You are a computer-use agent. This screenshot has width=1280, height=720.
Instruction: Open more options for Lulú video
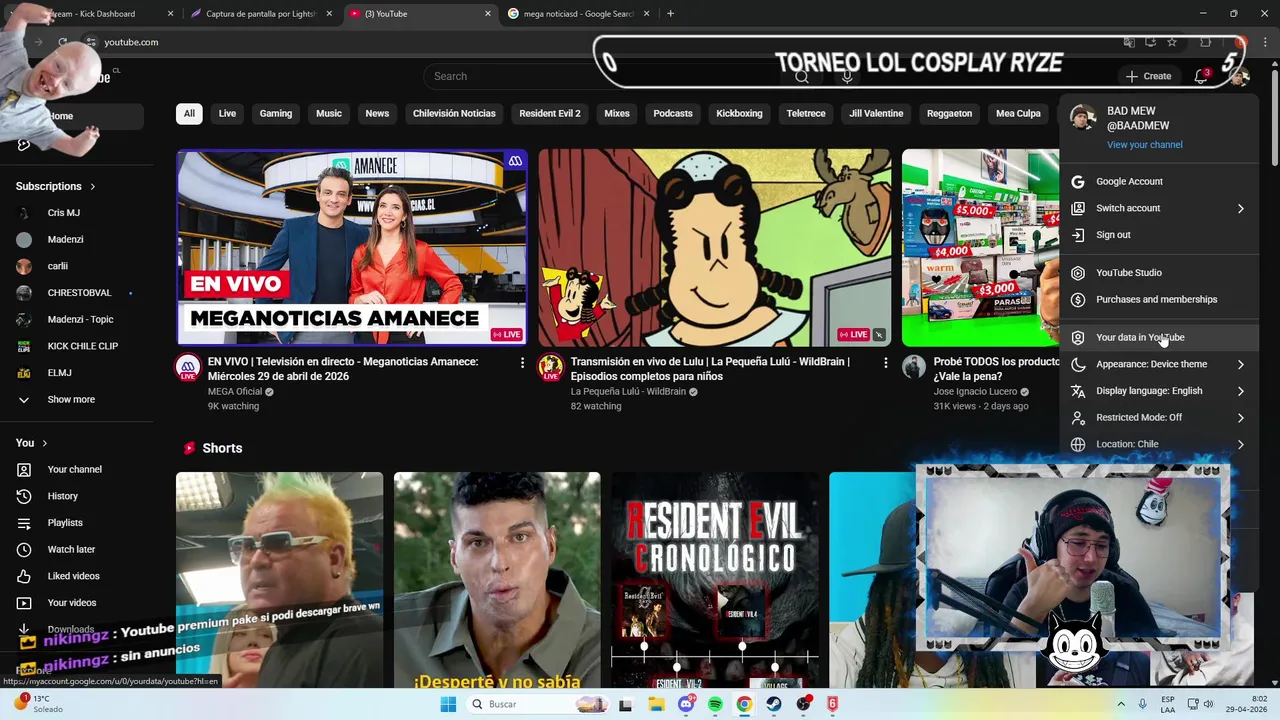point(885,363)
